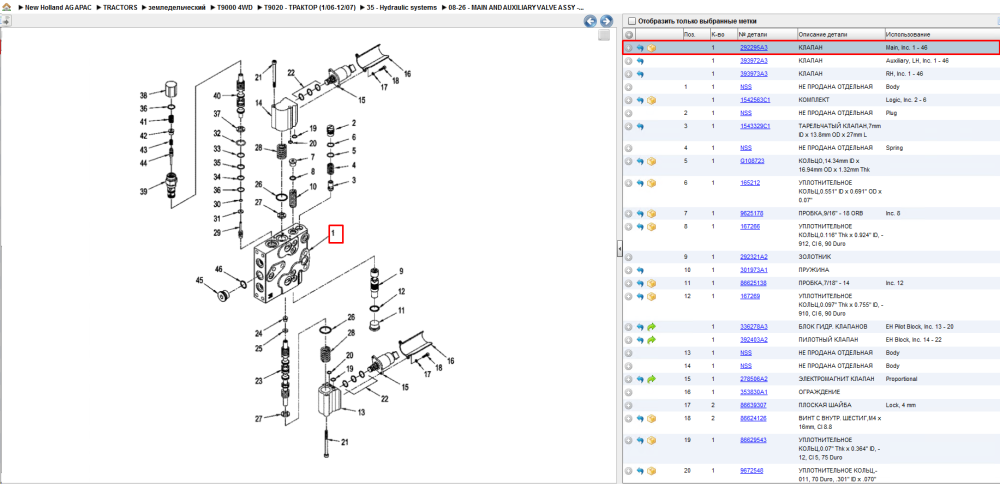Open part number link G108723
Image resolution: width=1000 pixels, height=484 pixels.
click(752, 161)
